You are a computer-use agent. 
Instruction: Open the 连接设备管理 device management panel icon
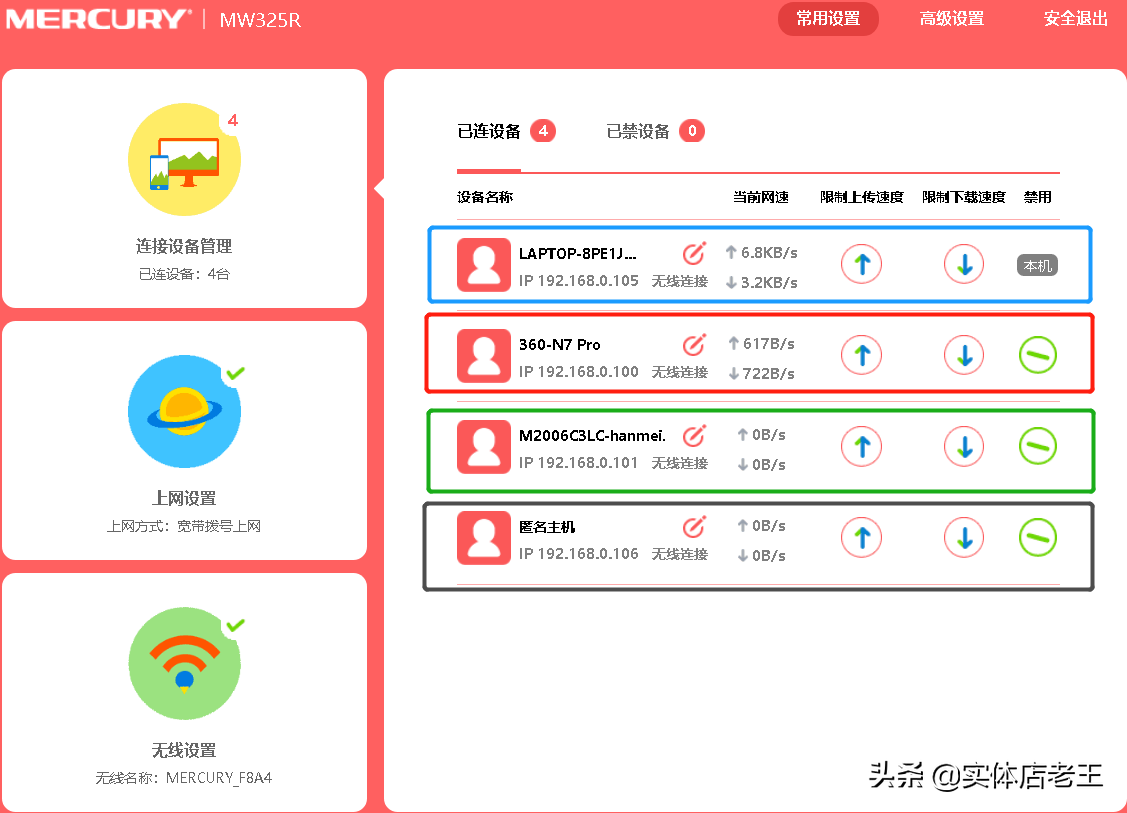184,158
